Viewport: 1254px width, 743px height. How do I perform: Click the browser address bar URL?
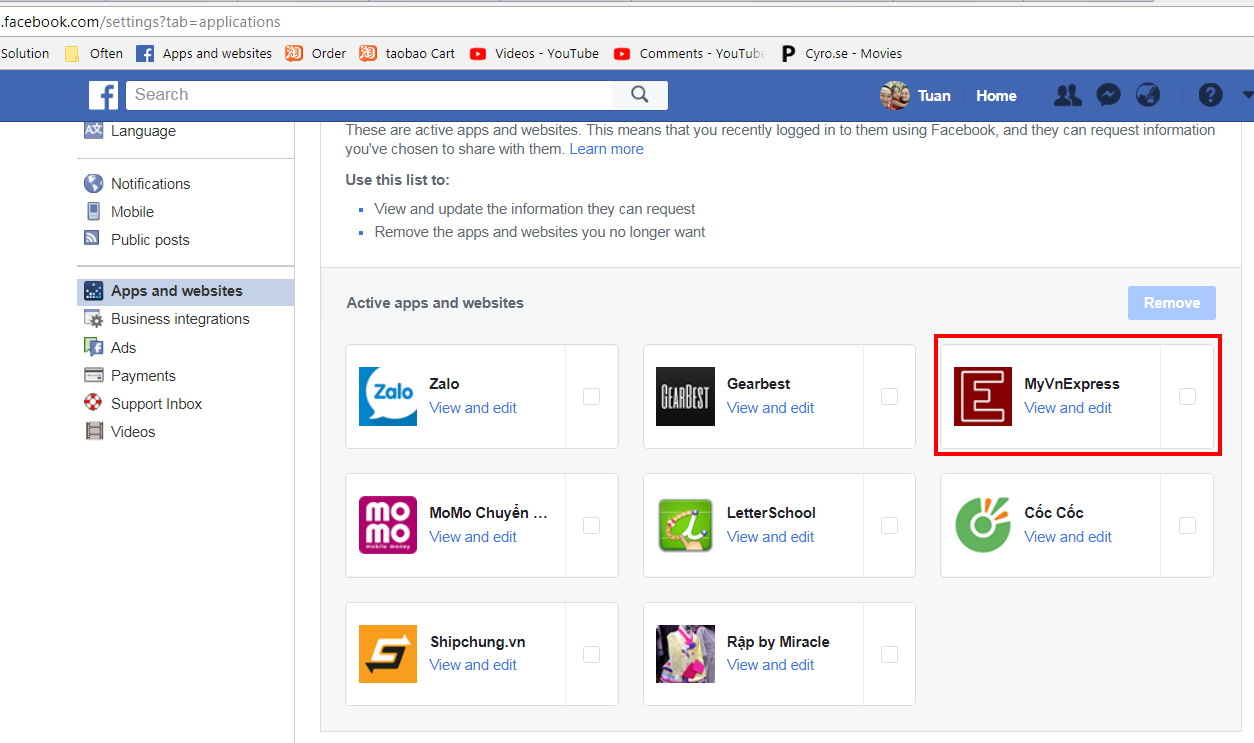pos(142,21)
